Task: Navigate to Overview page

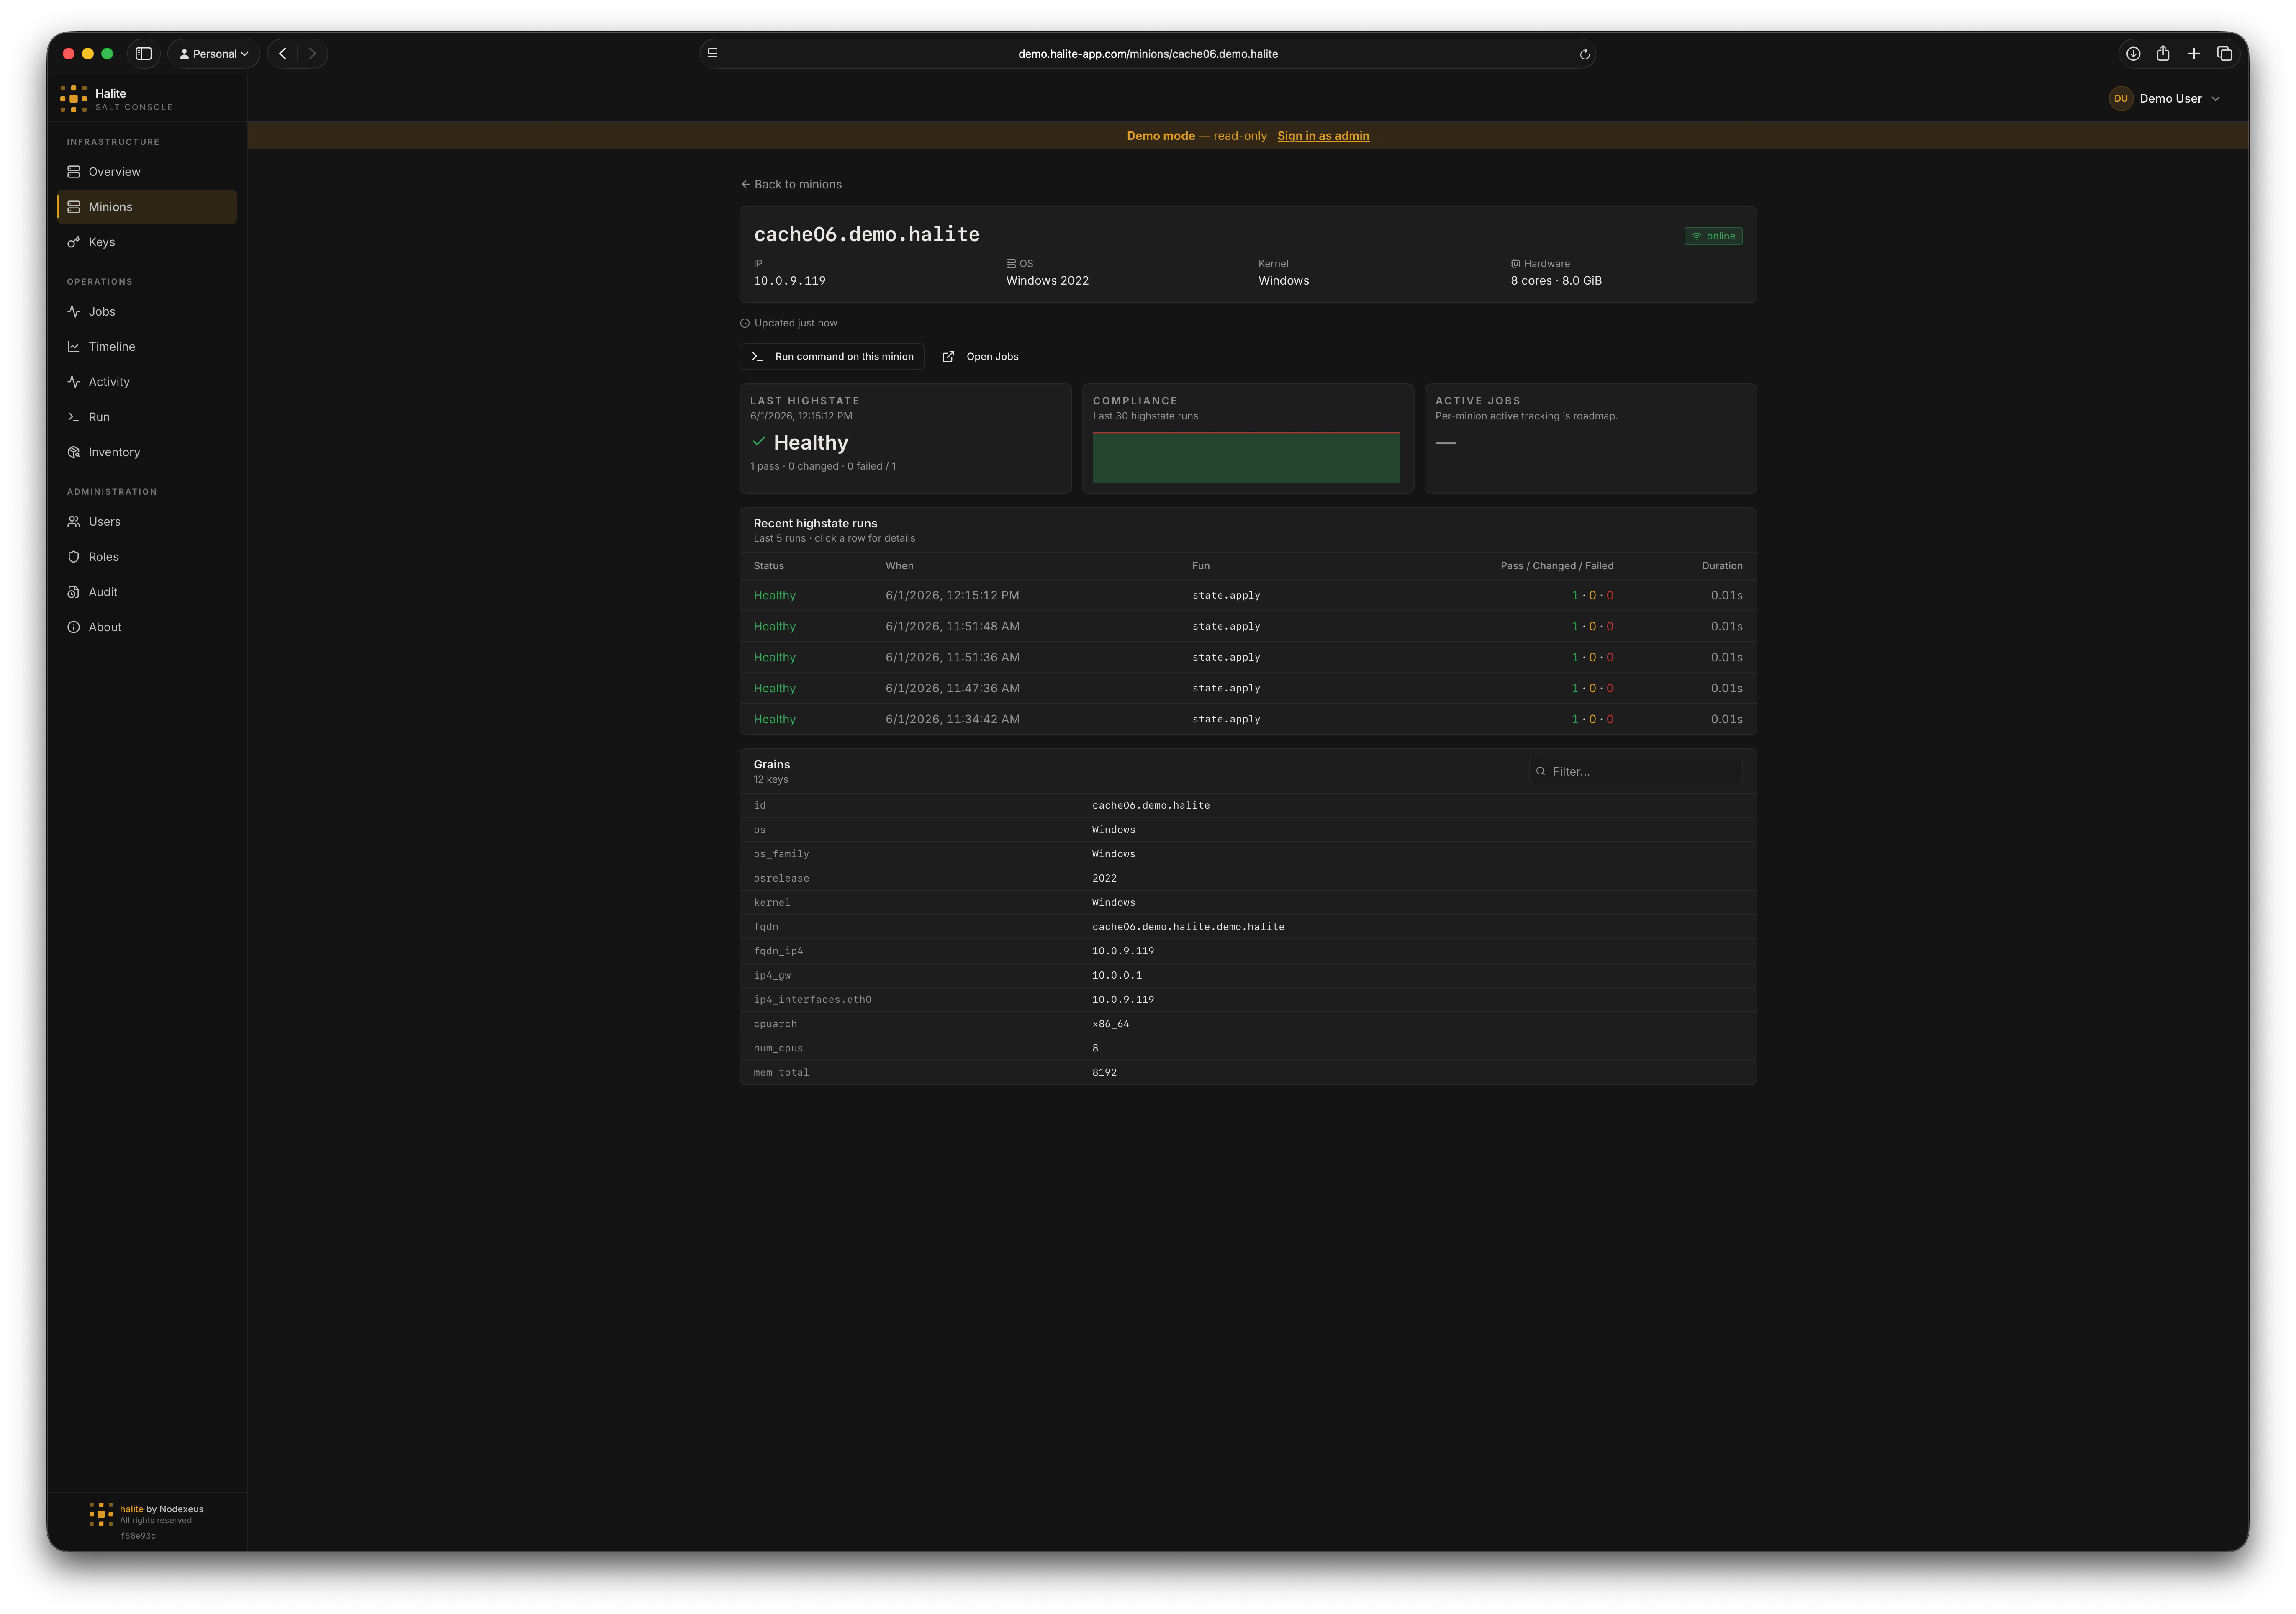Action: (x=147, y=172)
